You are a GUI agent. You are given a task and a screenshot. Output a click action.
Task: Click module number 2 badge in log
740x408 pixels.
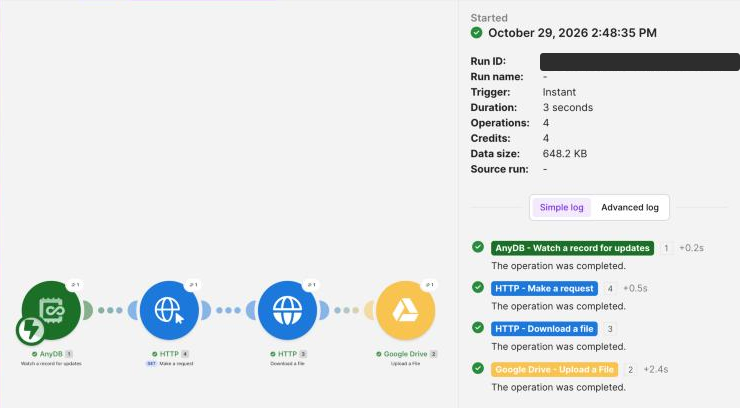tap(631, 369)
